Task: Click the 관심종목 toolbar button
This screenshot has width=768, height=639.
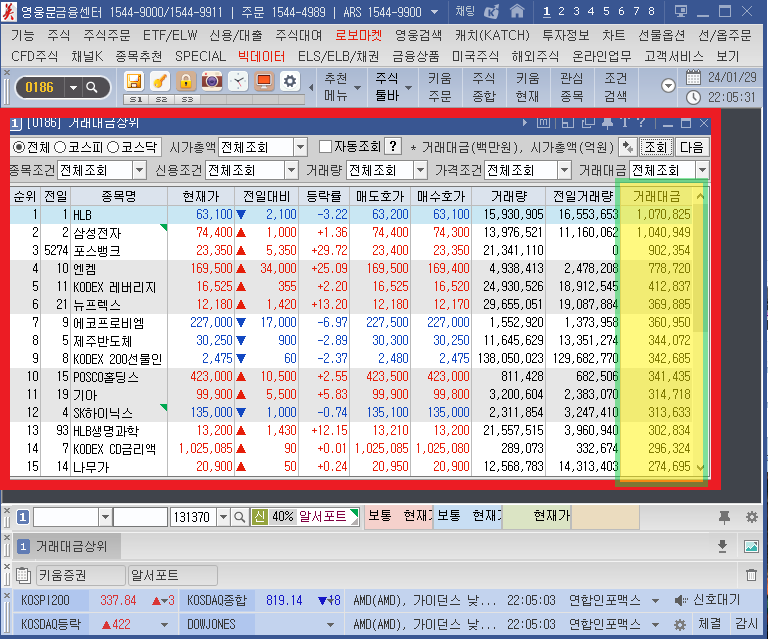Action: (x=572, y=87)
